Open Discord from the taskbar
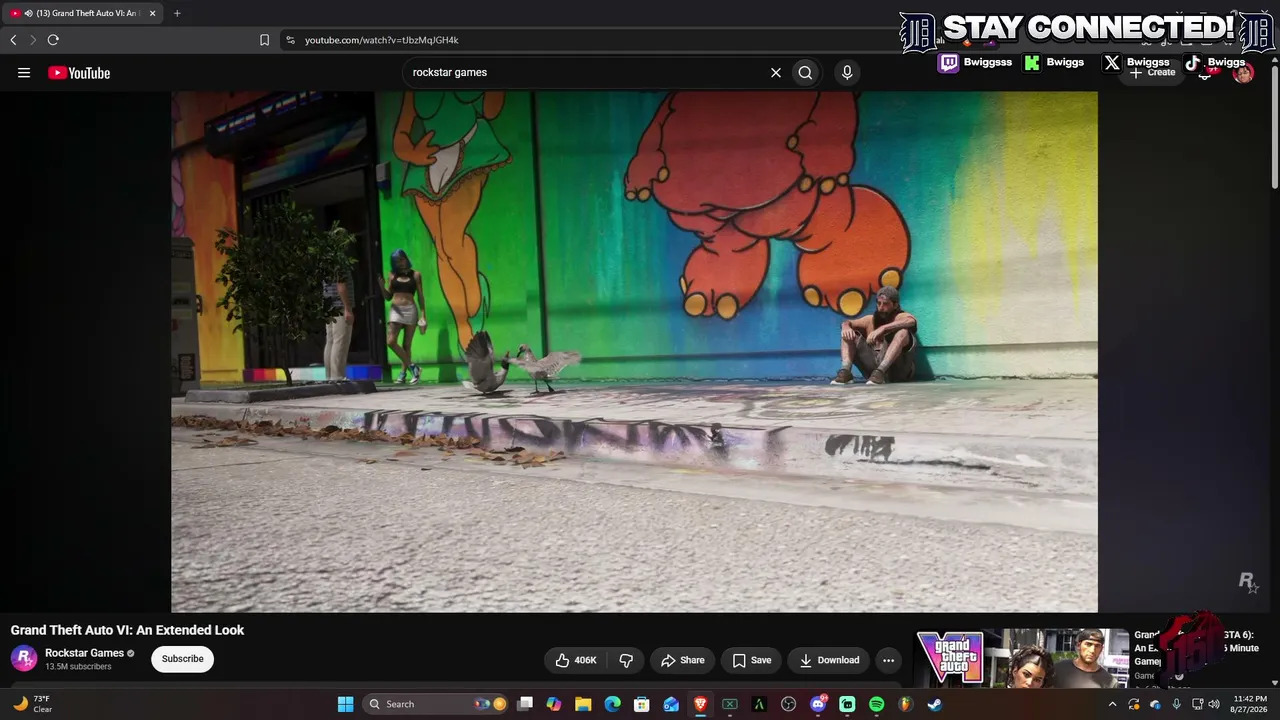 (x=818, y=704)
